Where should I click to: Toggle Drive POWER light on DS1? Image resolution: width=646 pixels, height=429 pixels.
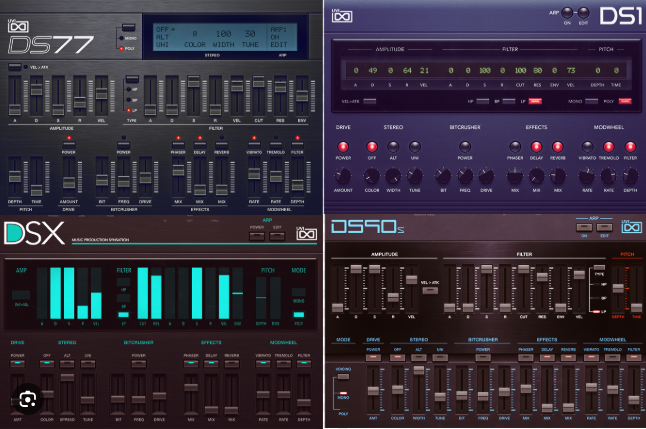(343, 146)
